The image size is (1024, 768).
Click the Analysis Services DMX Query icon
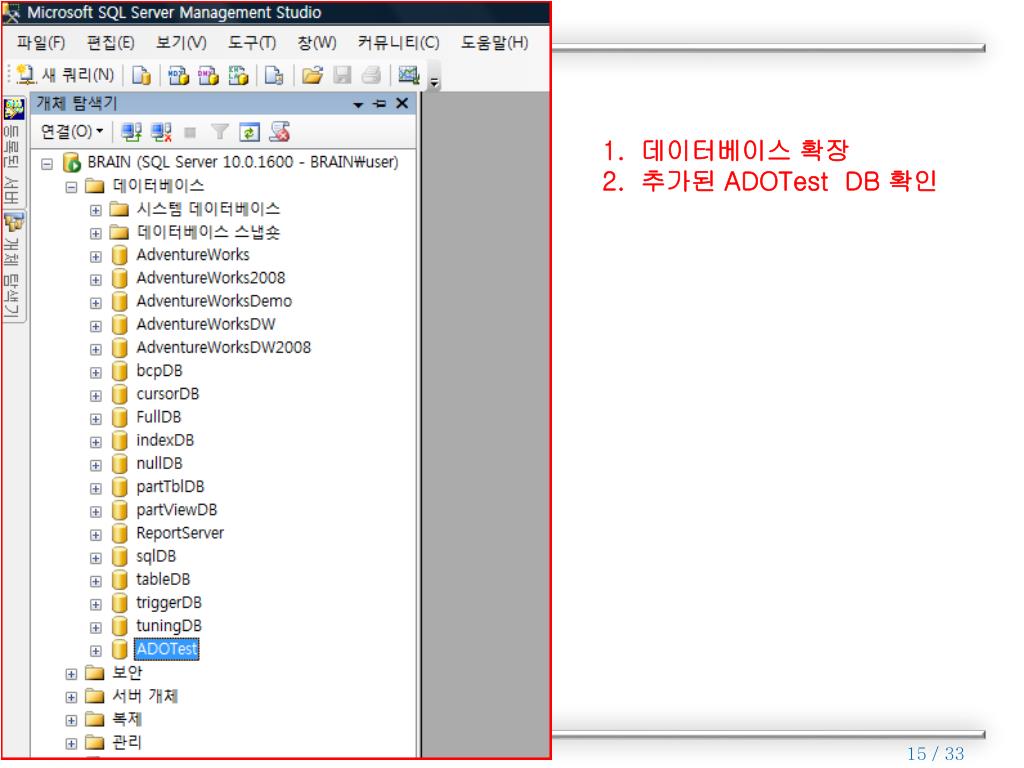pyautogui.click(x=208, y=75)
